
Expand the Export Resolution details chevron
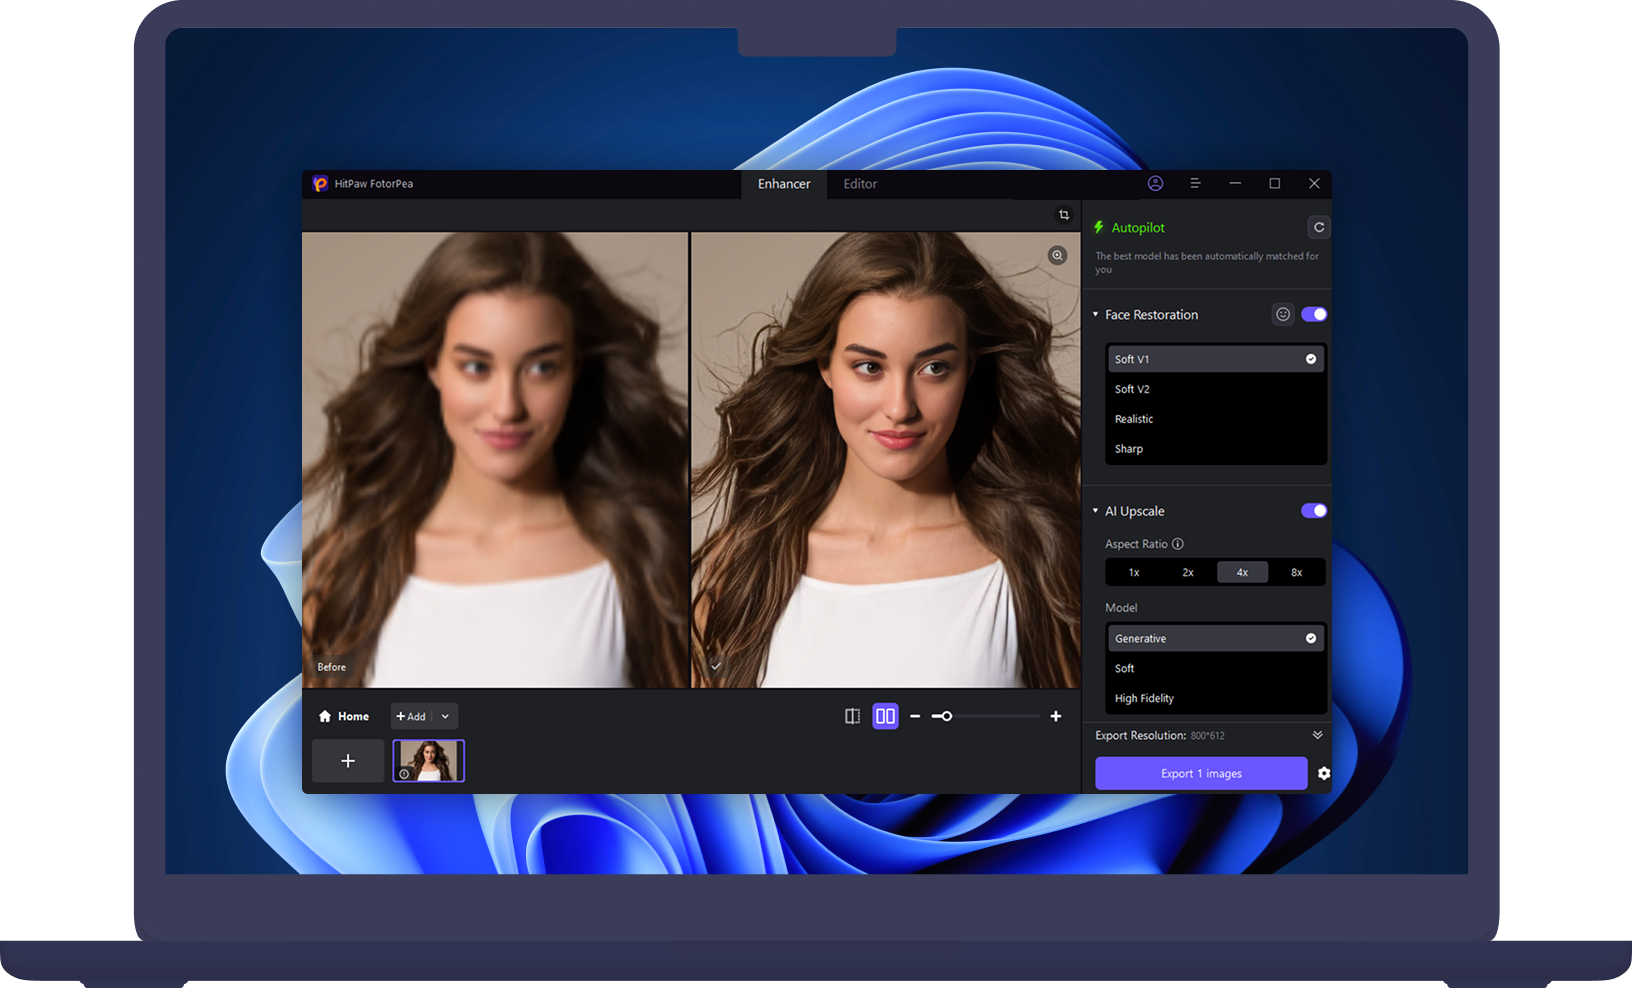tap(1317, 735)
